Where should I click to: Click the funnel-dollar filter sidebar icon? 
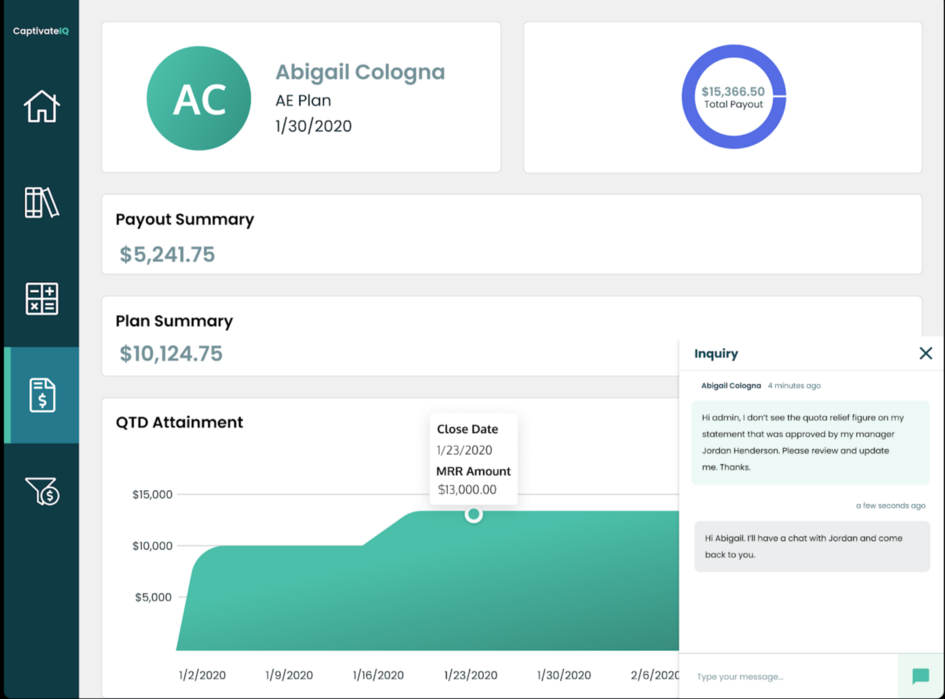[x=41, y=491]
